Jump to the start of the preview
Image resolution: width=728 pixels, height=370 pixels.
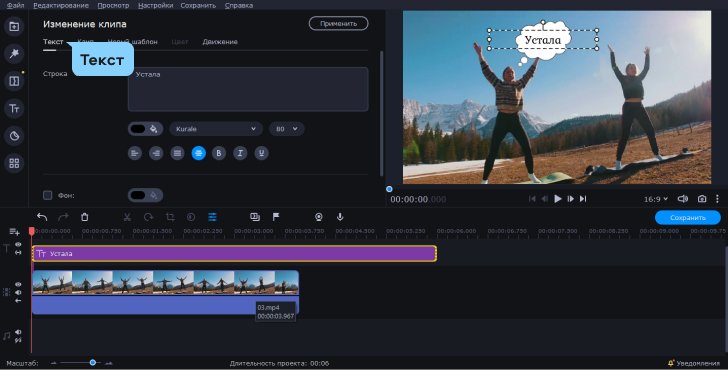pos(532,199)
